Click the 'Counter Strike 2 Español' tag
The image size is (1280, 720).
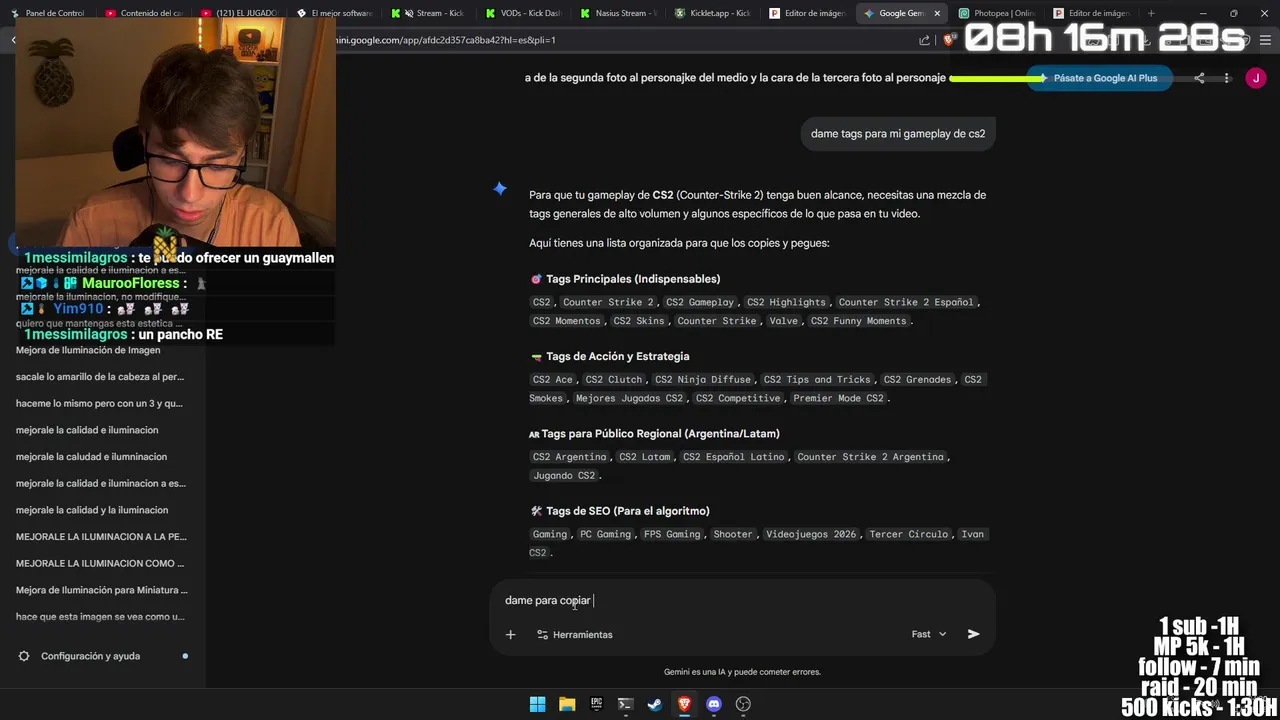tap(906, 302)
